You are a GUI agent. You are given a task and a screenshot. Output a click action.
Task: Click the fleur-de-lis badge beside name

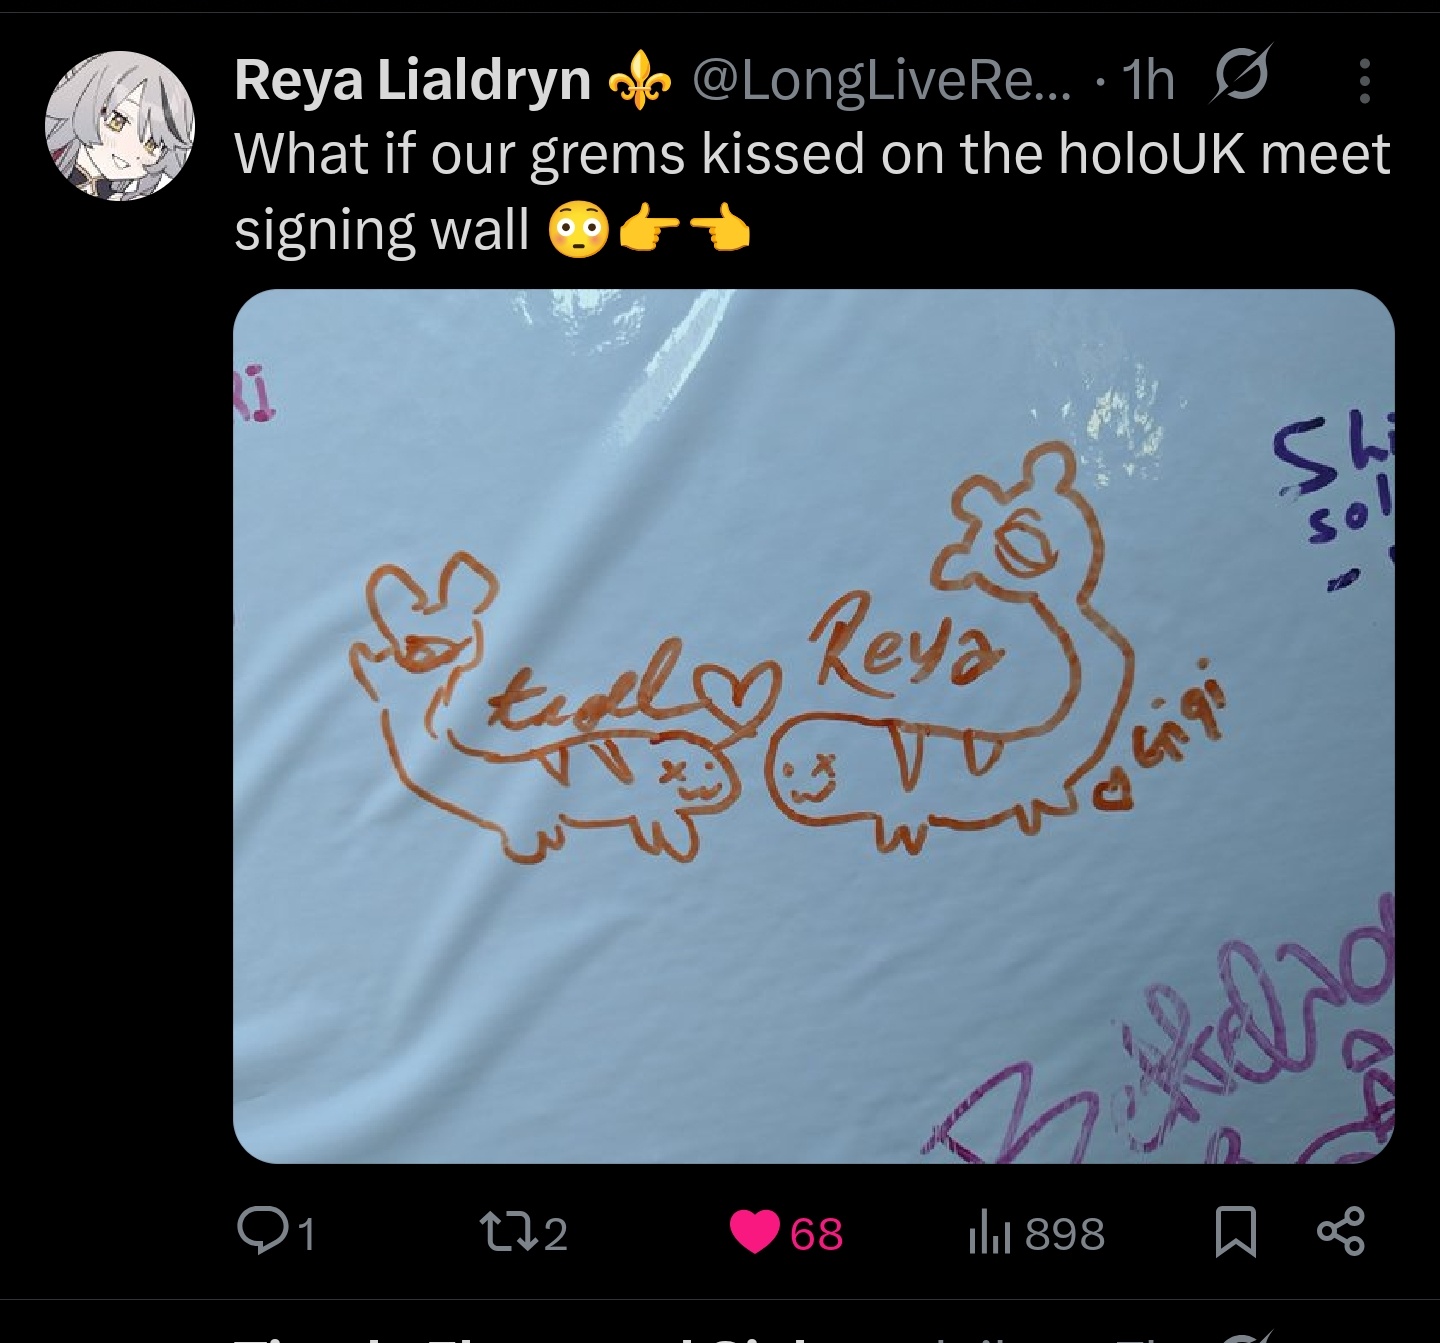click(x=639, y=81)
